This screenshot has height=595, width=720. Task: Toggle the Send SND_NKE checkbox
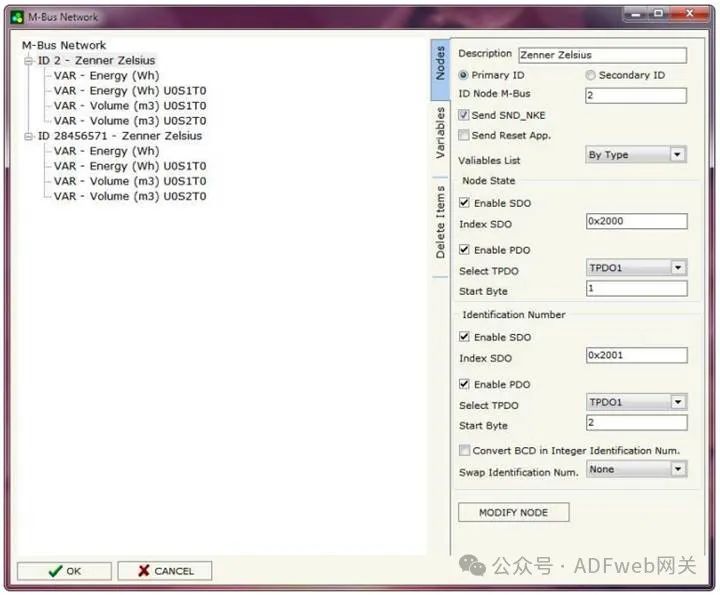[464, 115]
